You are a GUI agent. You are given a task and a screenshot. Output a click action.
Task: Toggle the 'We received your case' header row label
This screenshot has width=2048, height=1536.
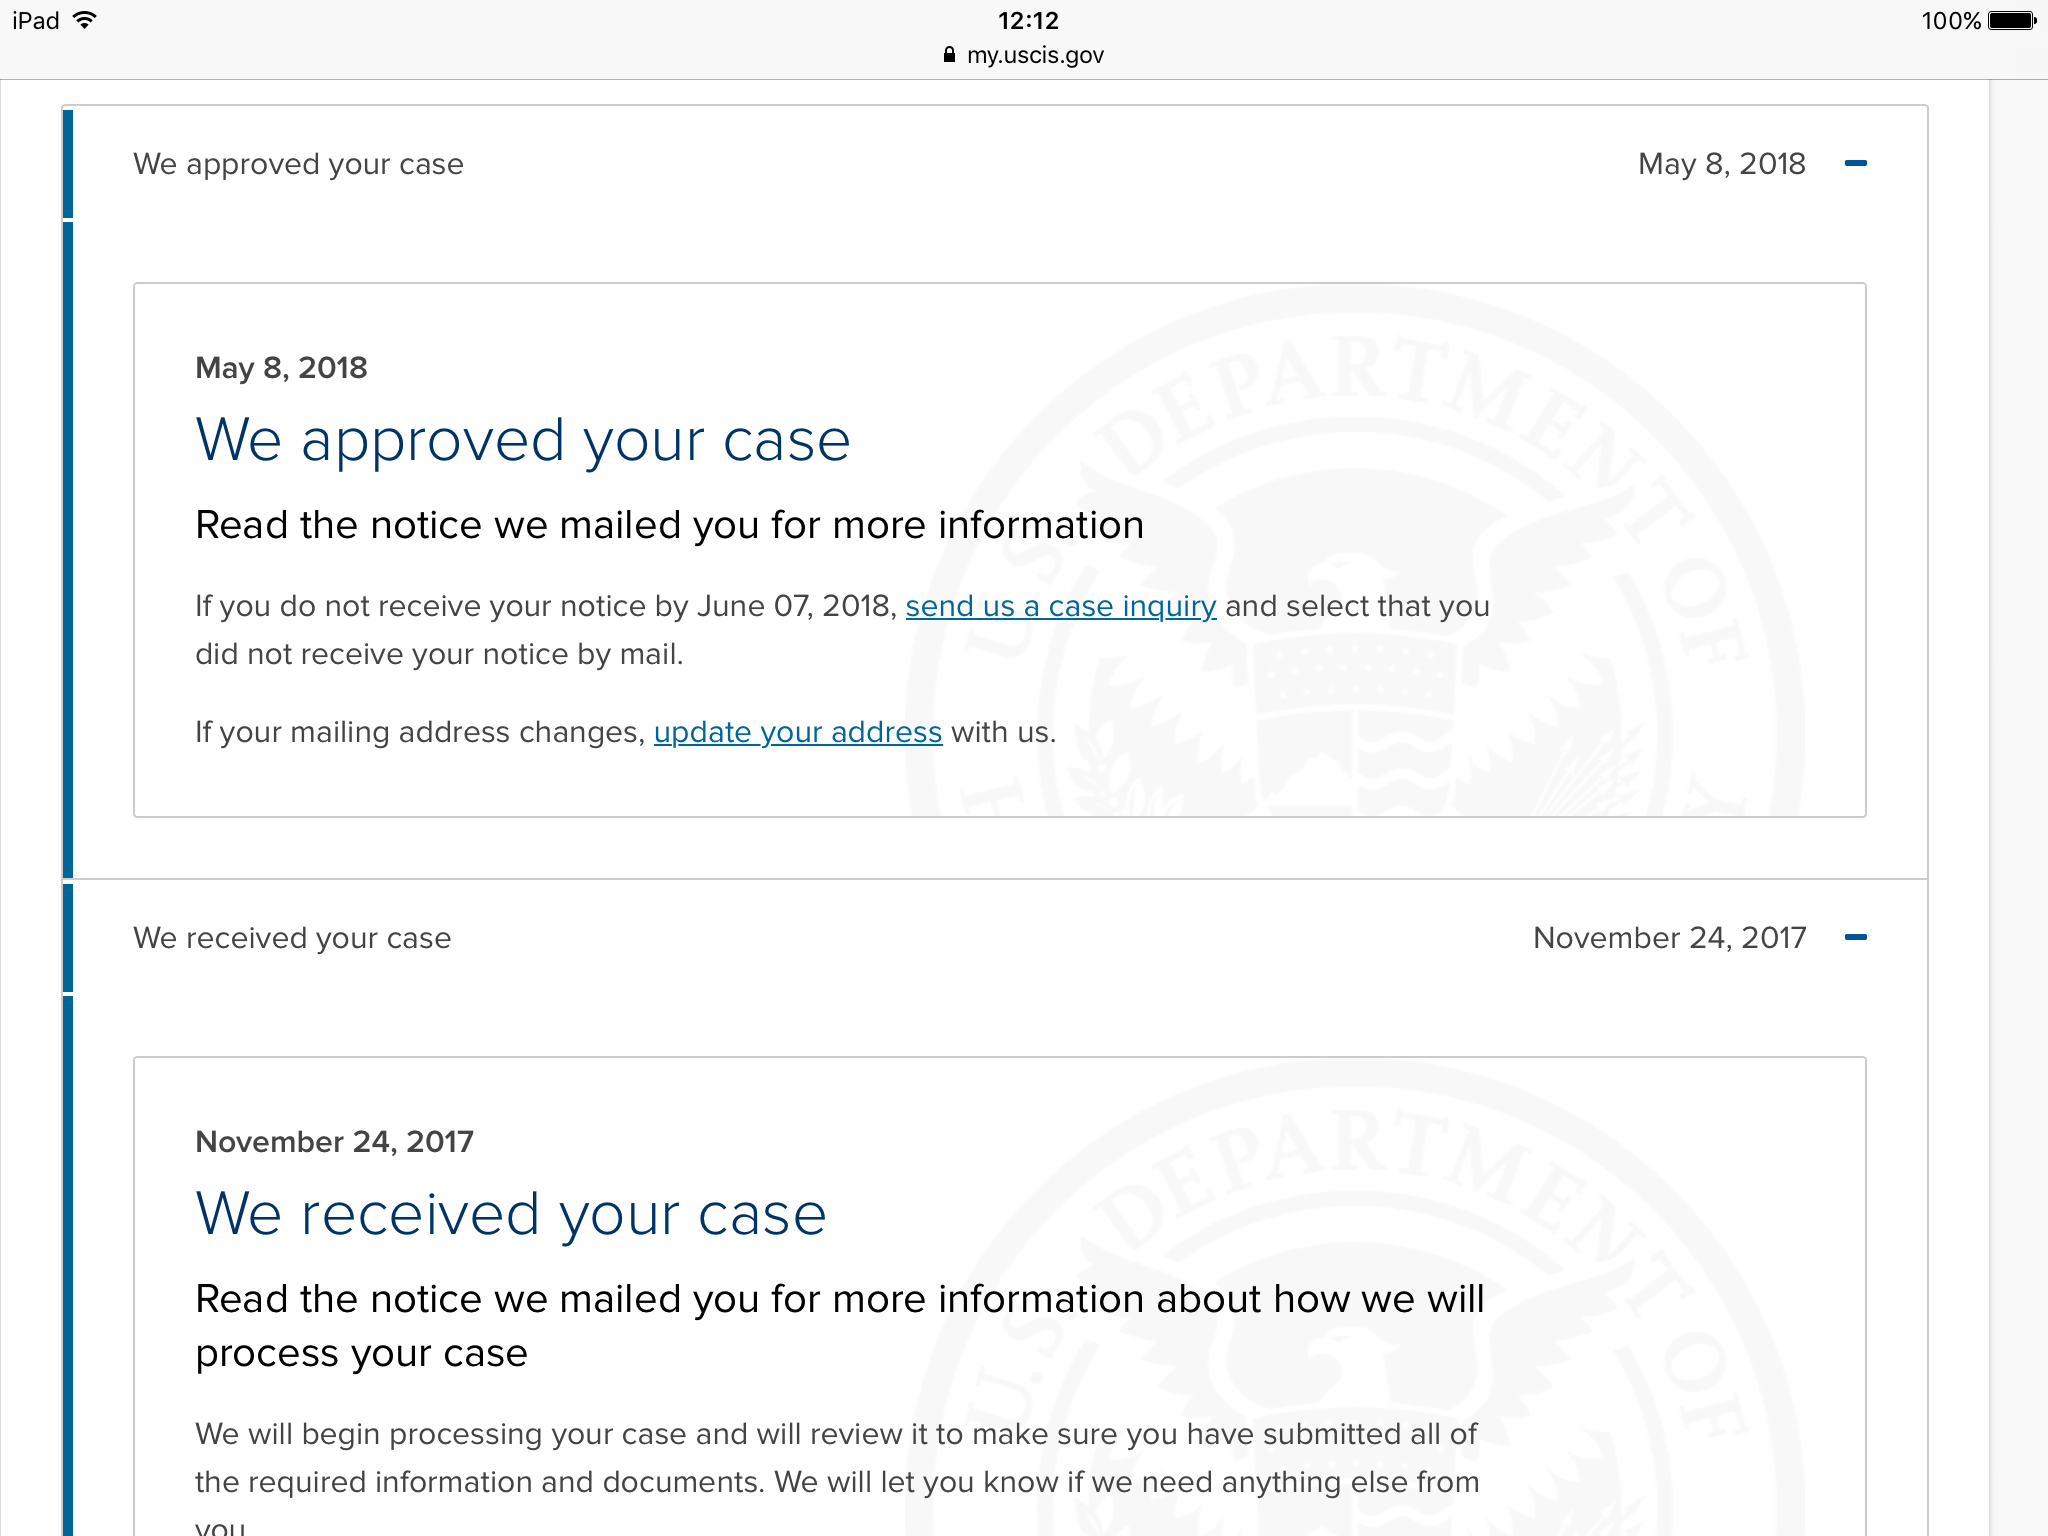click(x=292, y=938)
